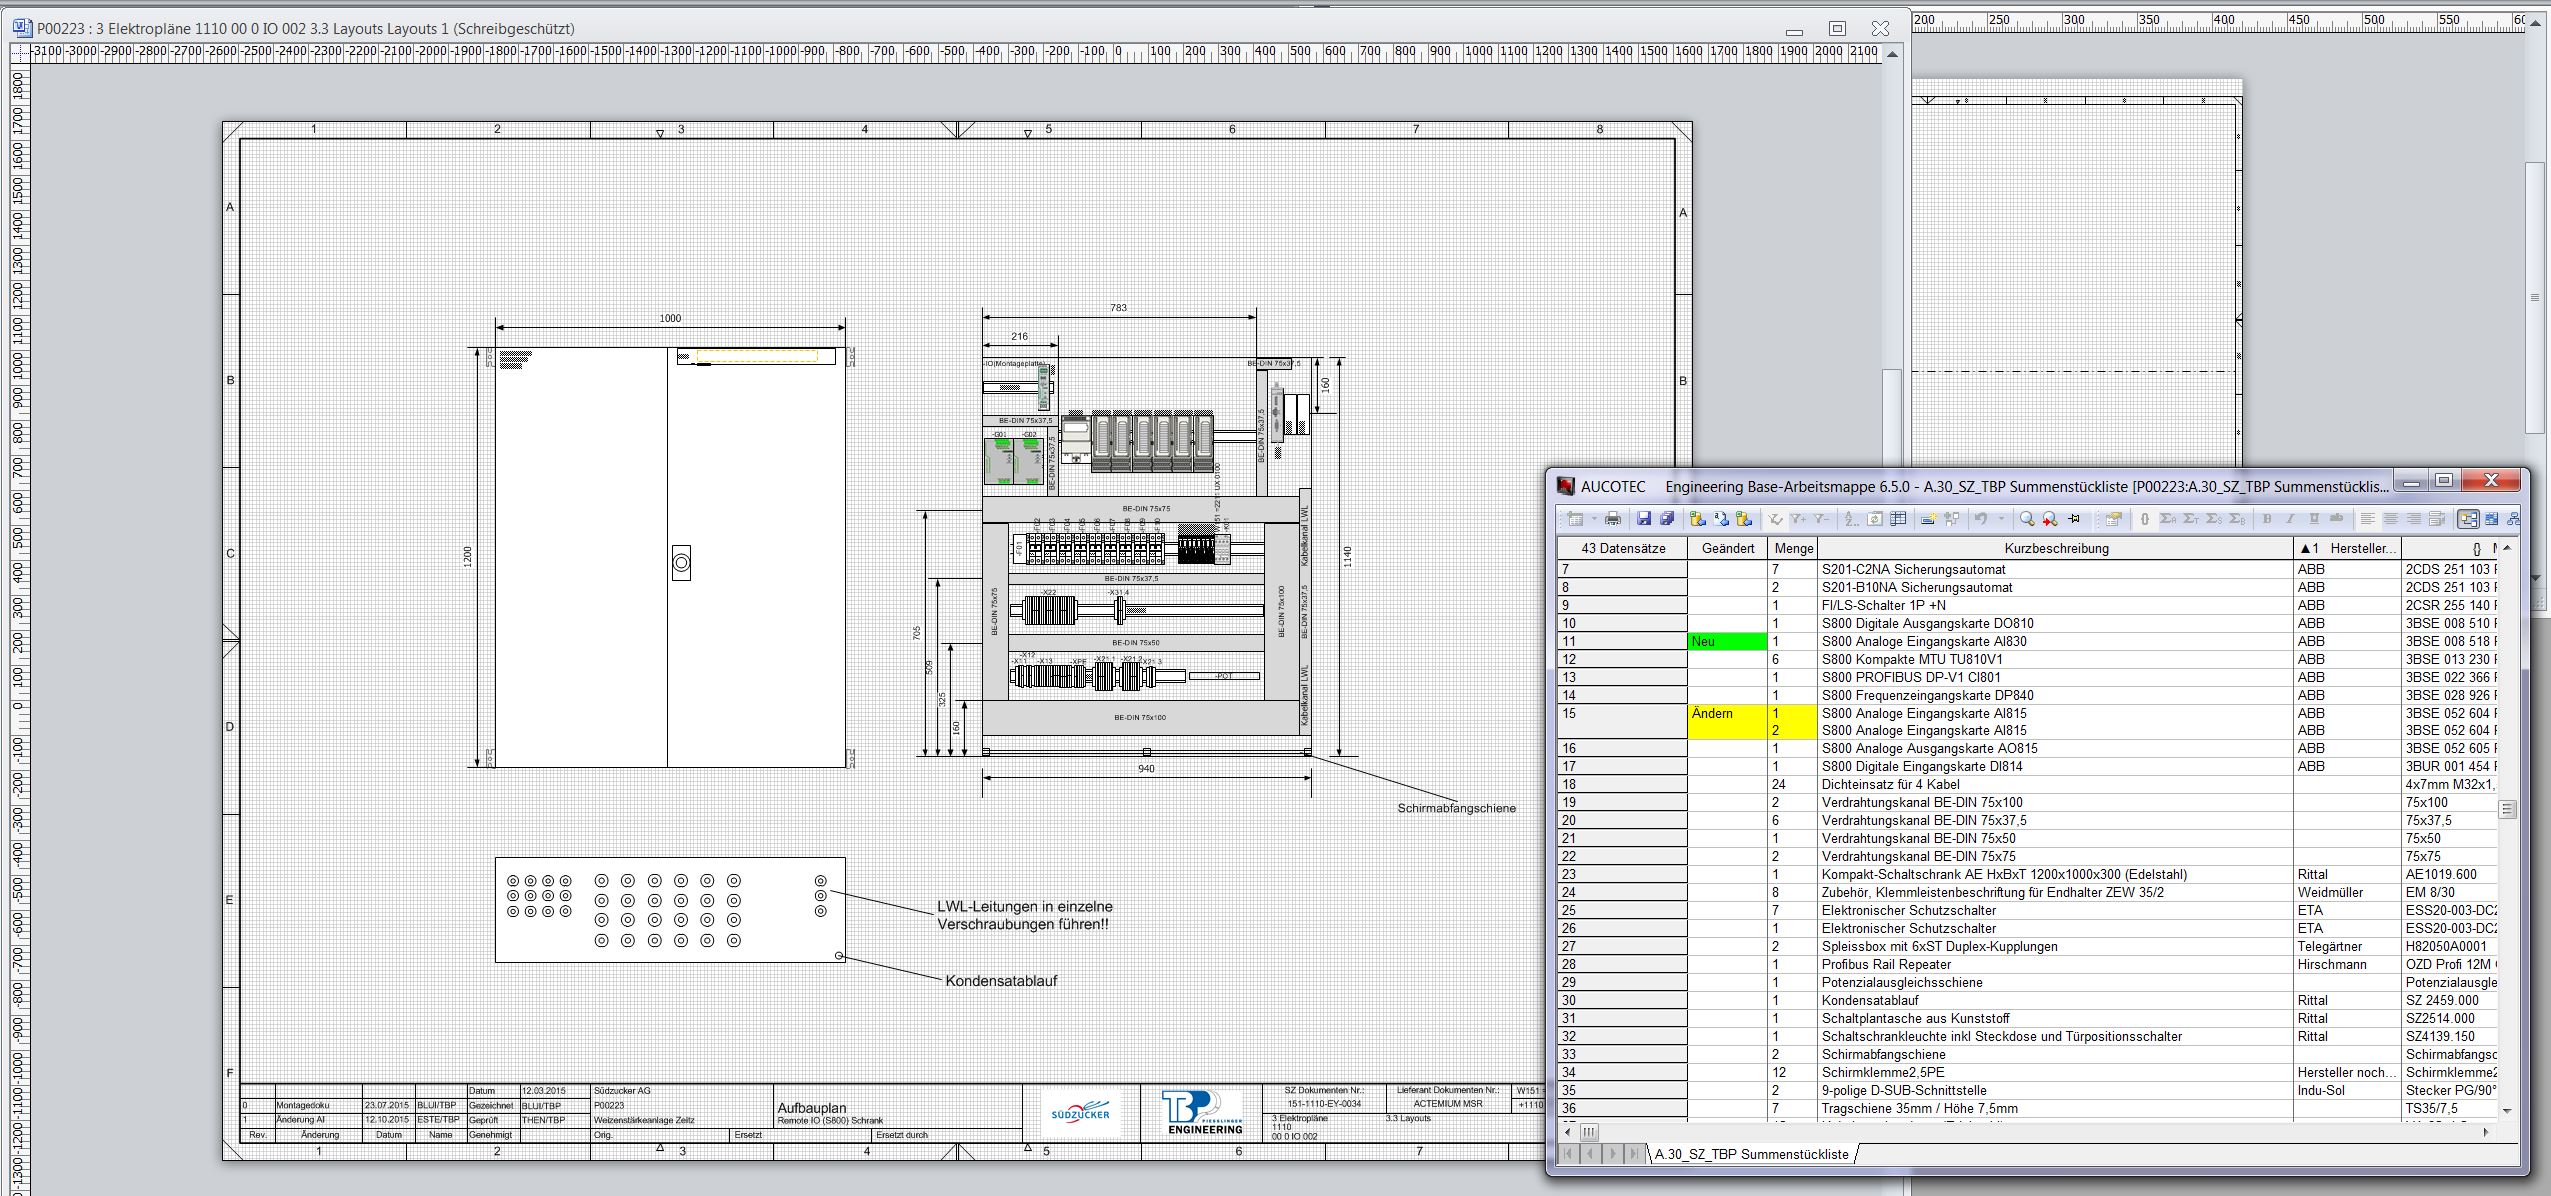Toggle underline formatting in AUCOTEC toolbar
Viewport: 2551px width, 1196px height.
pyautogui.click(x=2314, y=519)
